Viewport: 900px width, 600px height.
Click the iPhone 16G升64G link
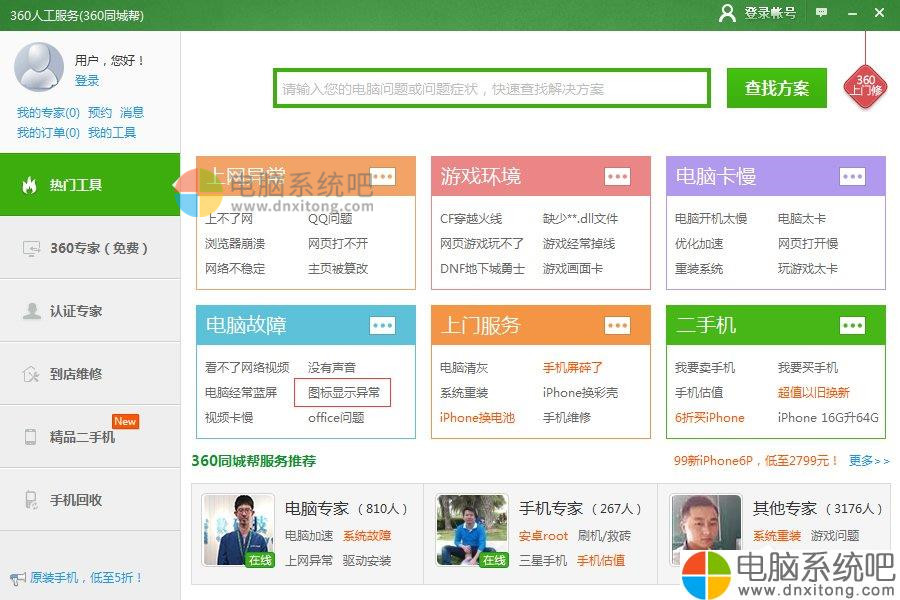tap(828, 417)
